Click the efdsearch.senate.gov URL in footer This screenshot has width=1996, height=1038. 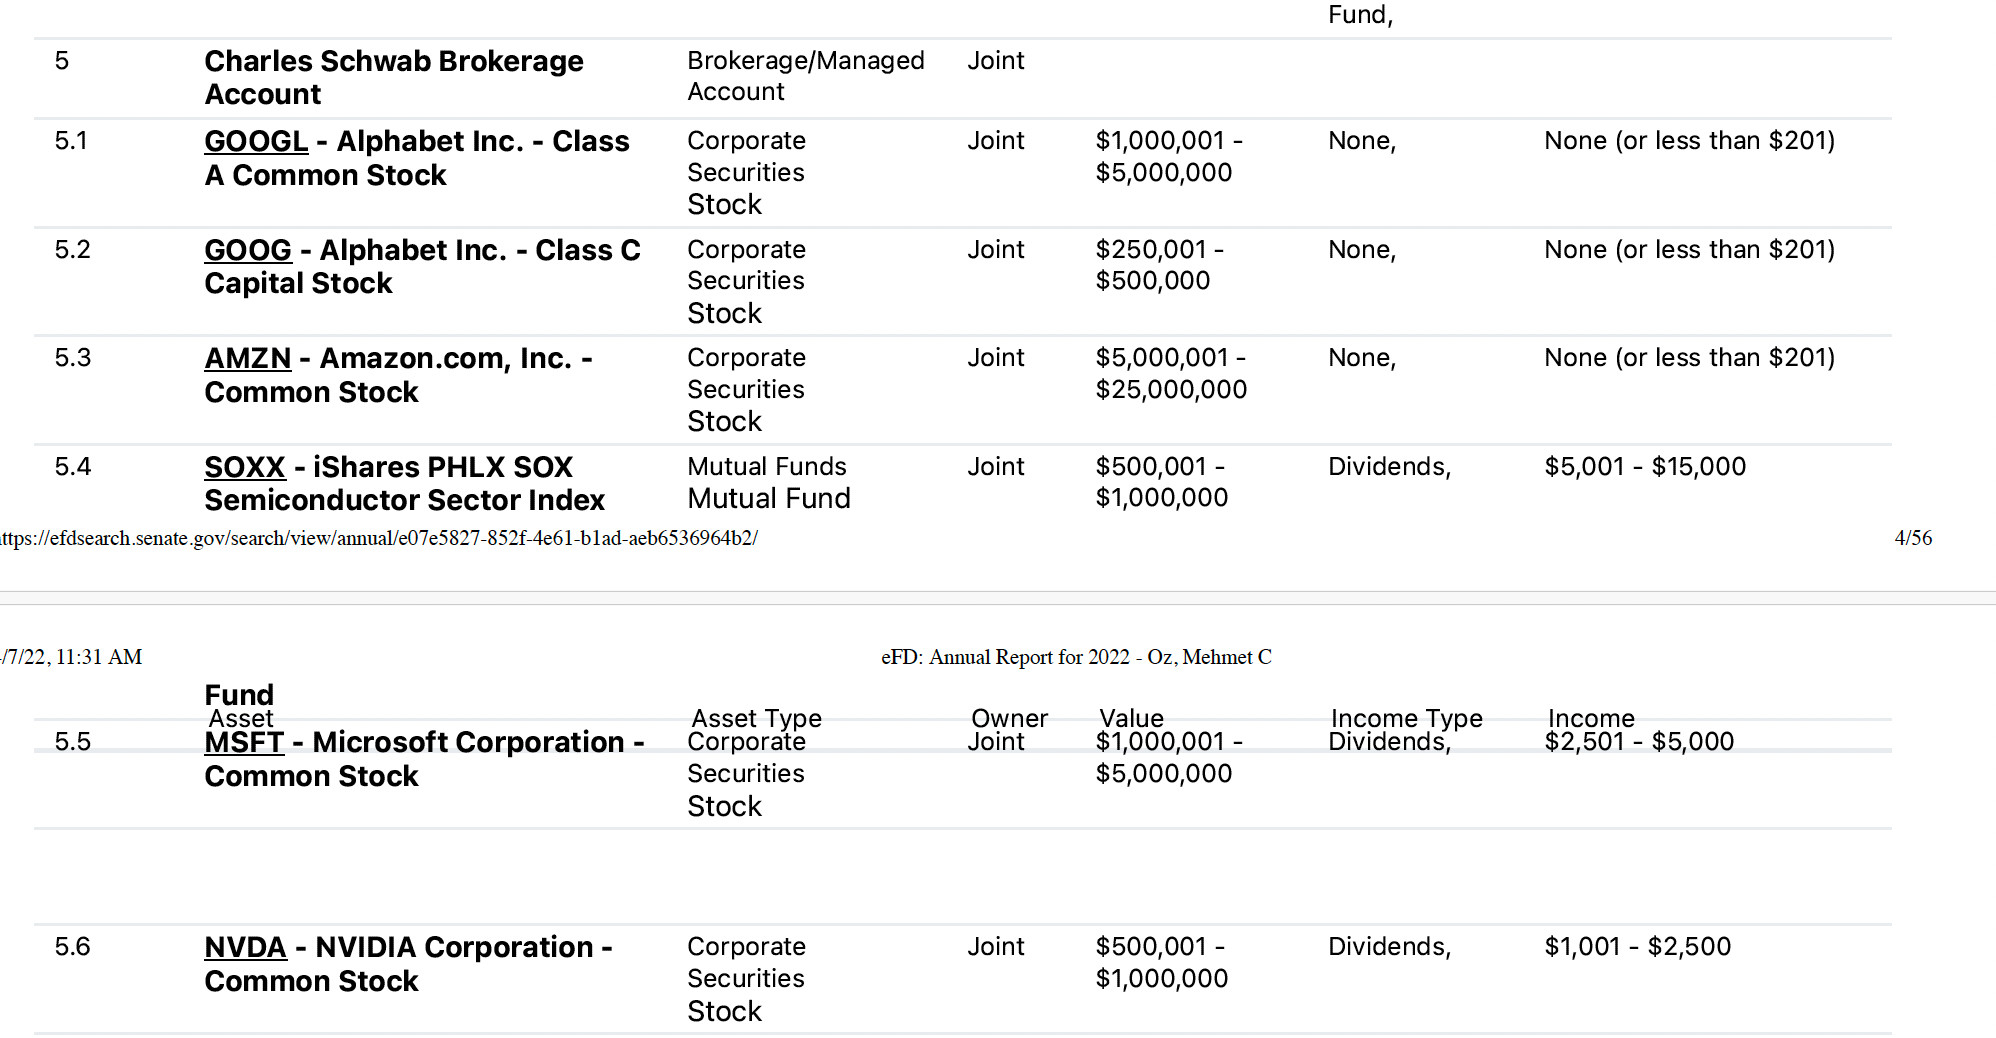[x=379, y=538]
